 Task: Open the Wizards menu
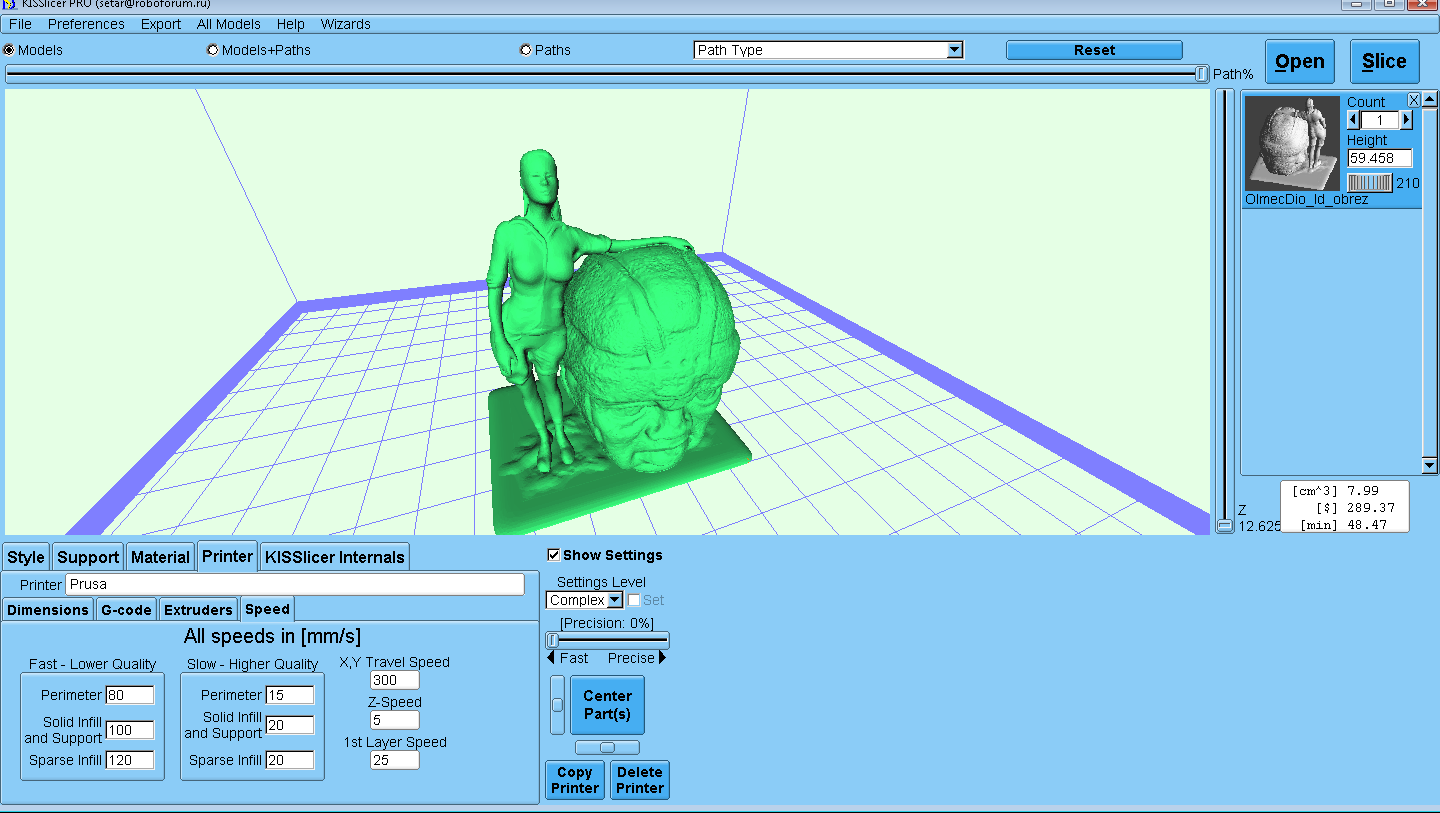click(345, 24)
